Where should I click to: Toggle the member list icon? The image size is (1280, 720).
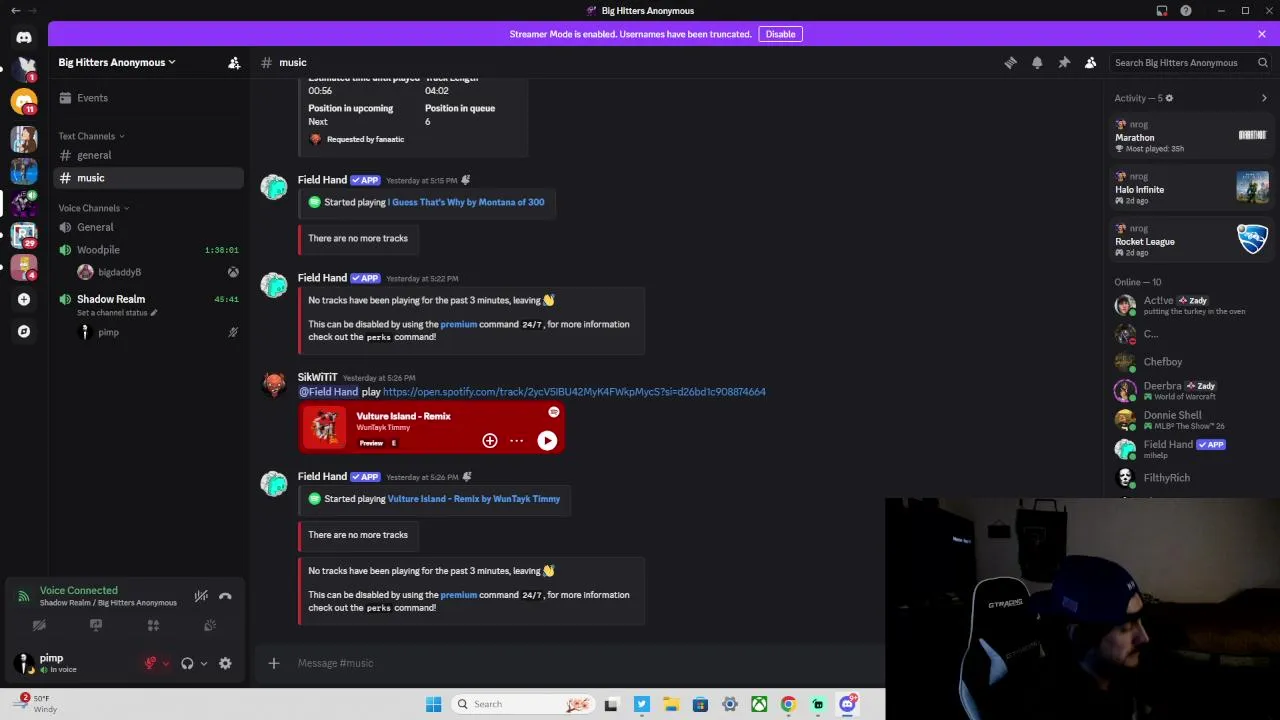coord(1091,62)
